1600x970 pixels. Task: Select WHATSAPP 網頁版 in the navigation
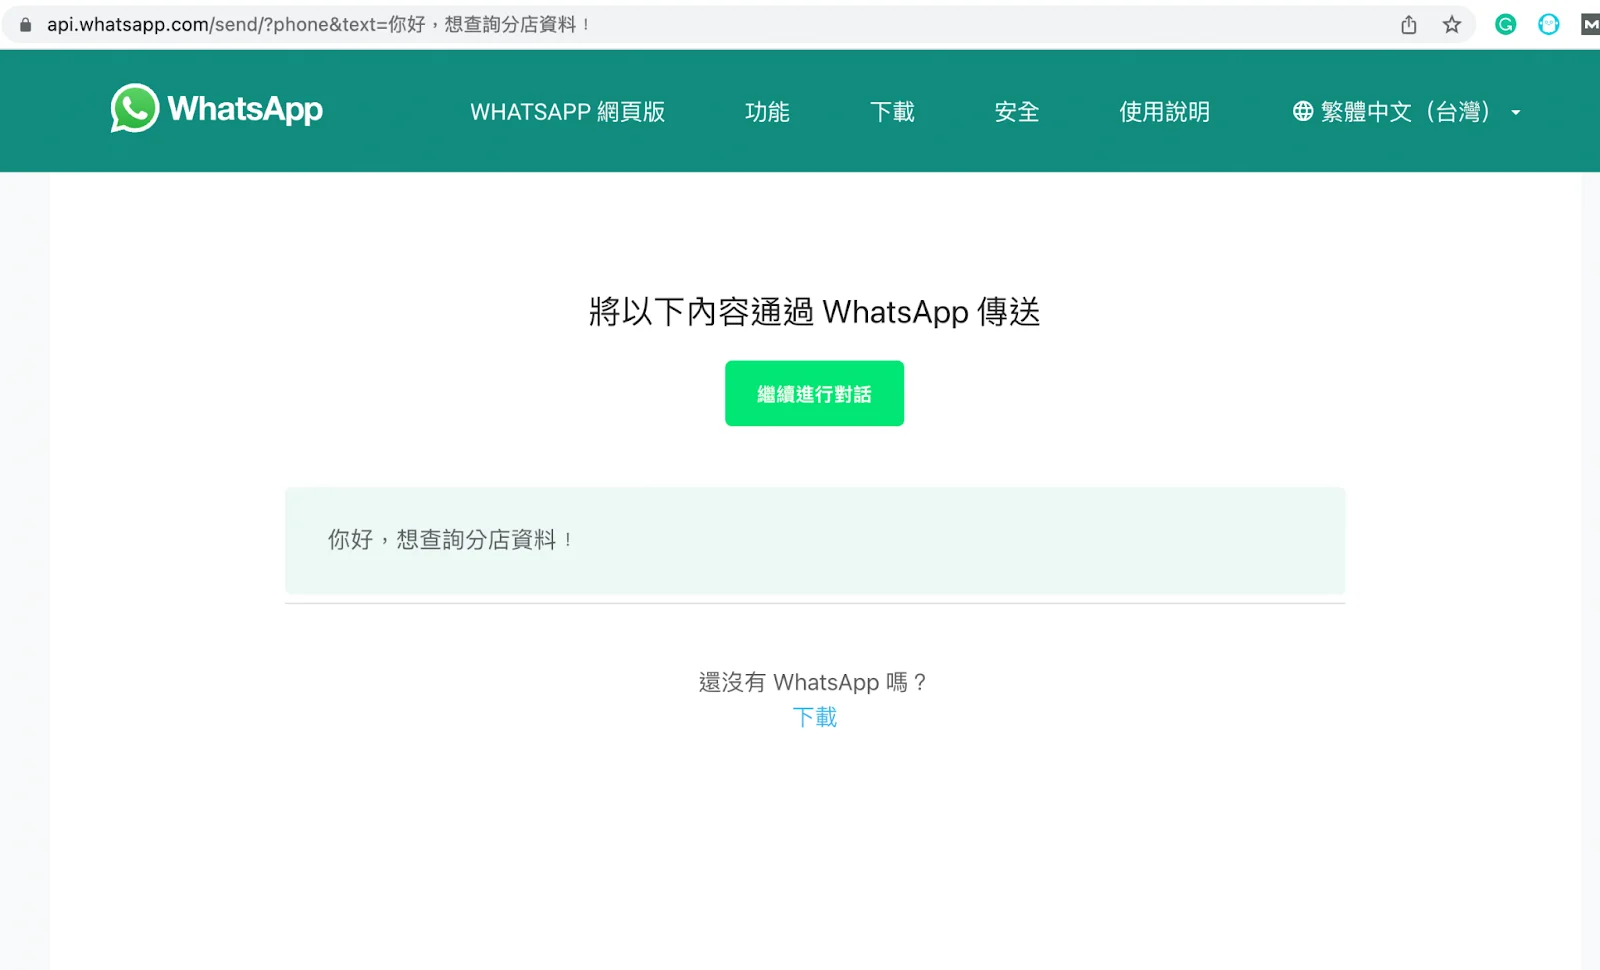coord(568,112)
